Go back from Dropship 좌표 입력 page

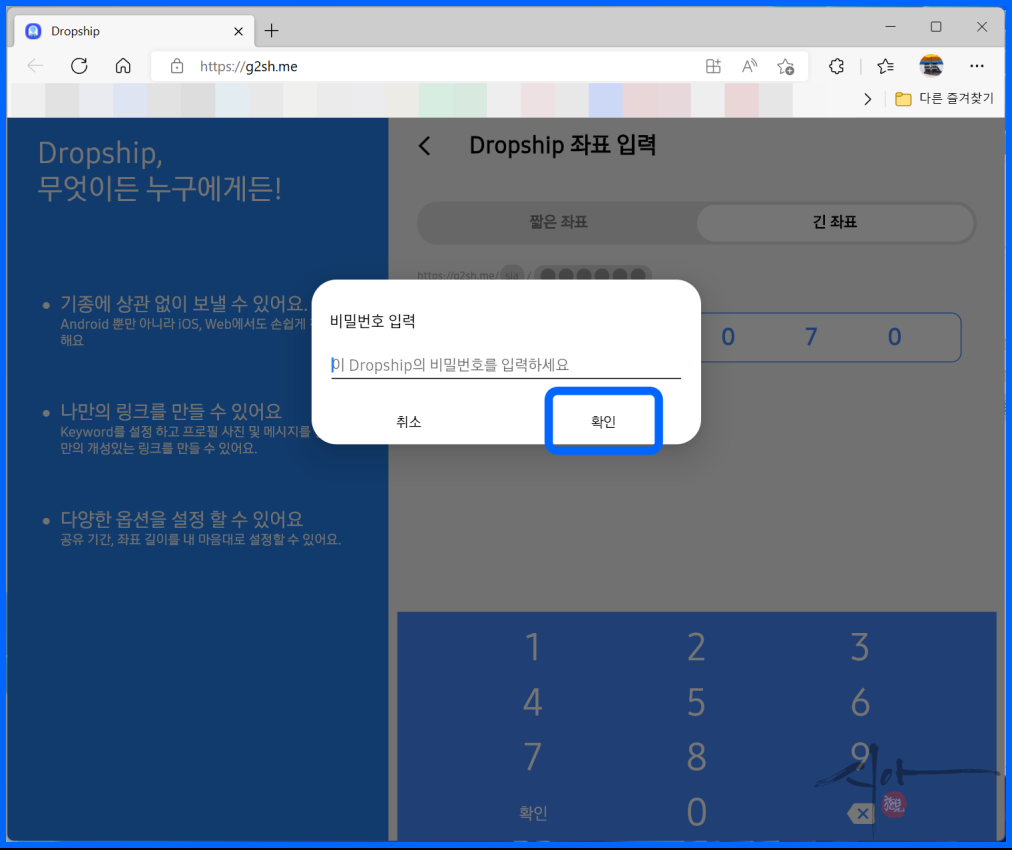tap(424, 146)
